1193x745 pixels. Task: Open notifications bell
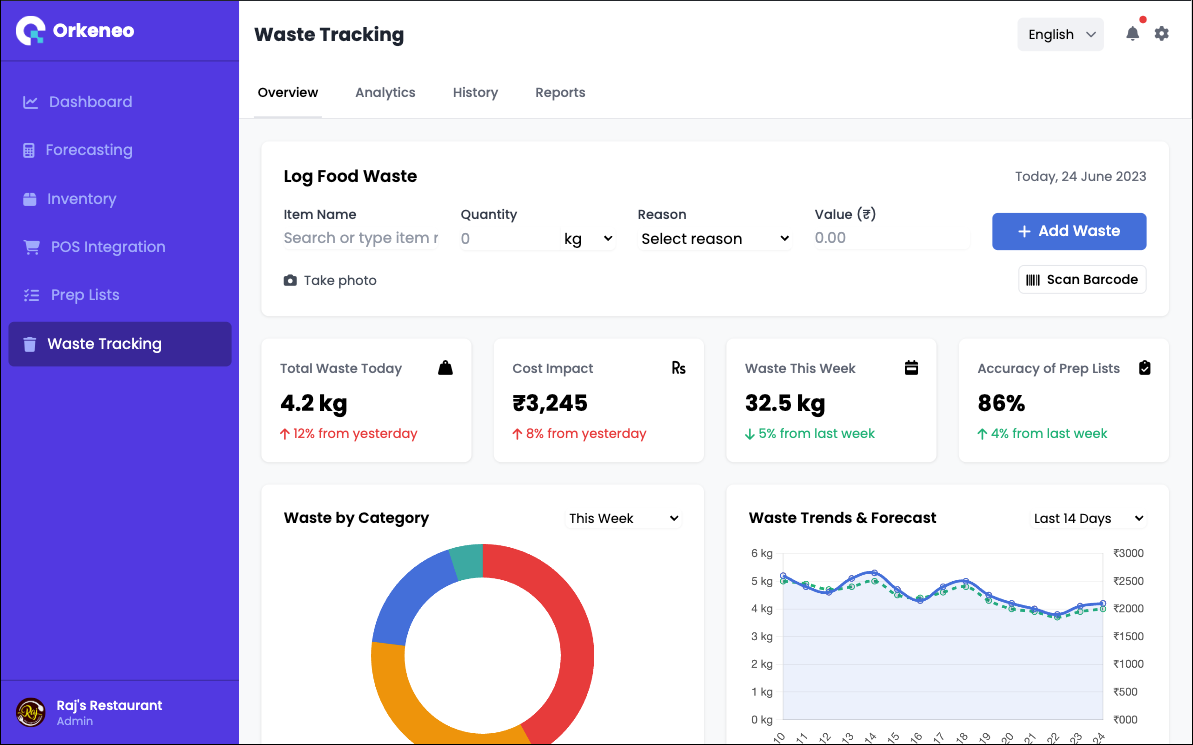pos(1132,33)
